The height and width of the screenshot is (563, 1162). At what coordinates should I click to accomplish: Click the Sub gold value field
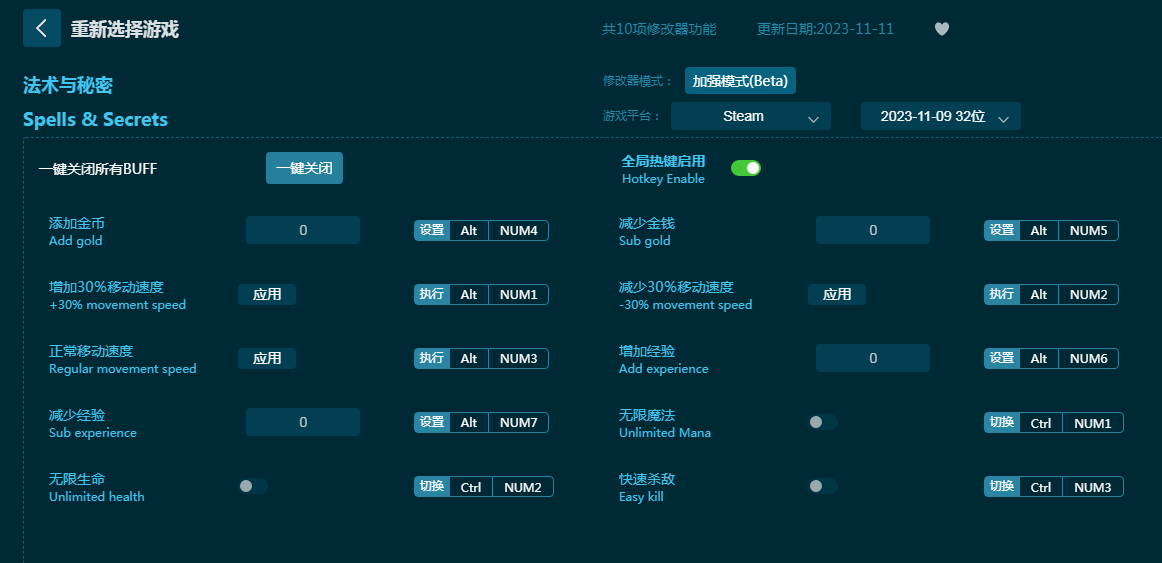(873, 230)
